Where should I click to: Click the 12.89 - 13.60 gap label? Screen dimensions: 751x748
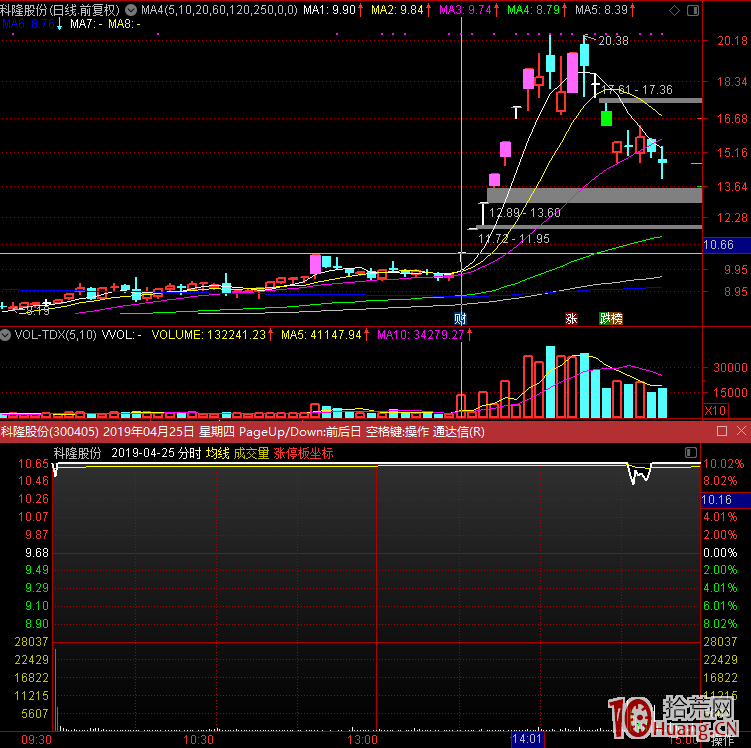pos(524,213)
